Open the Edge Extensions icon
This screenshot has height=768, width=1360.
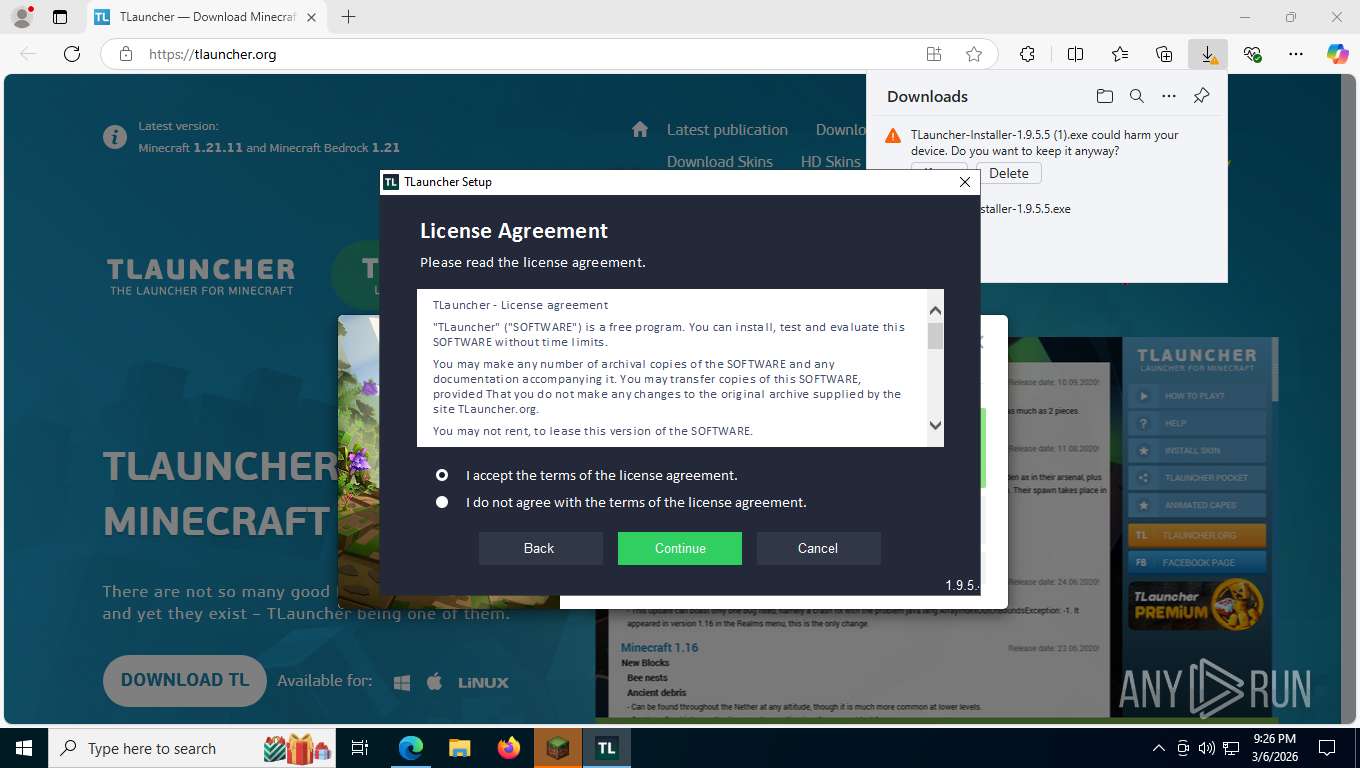tap(1027, 54)
